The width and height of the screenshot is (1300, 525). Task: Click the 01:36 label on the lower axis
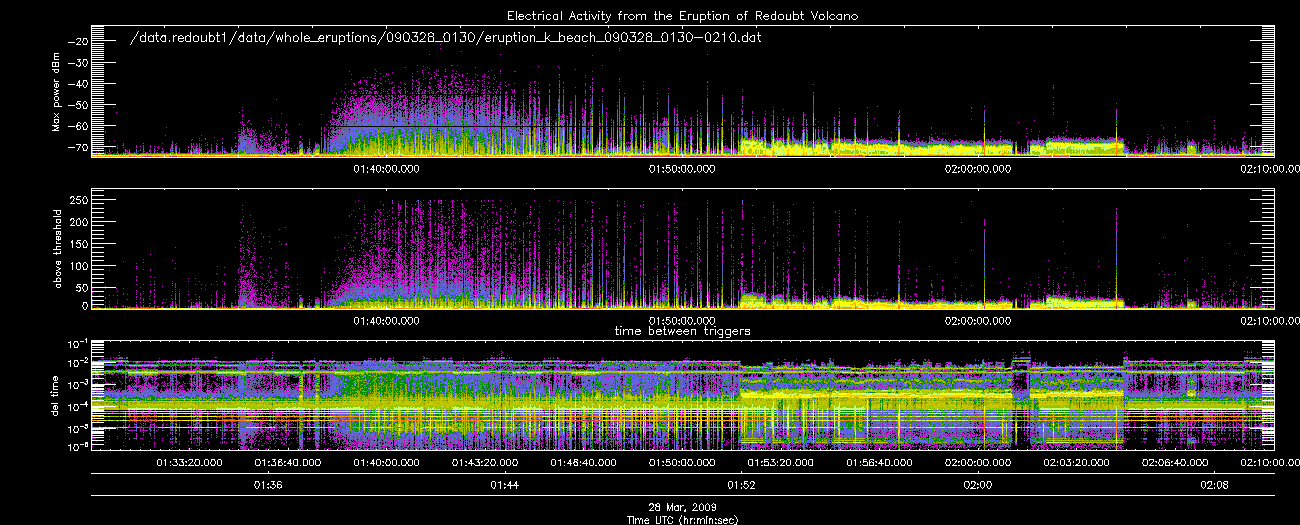click(x=268, y=485)
